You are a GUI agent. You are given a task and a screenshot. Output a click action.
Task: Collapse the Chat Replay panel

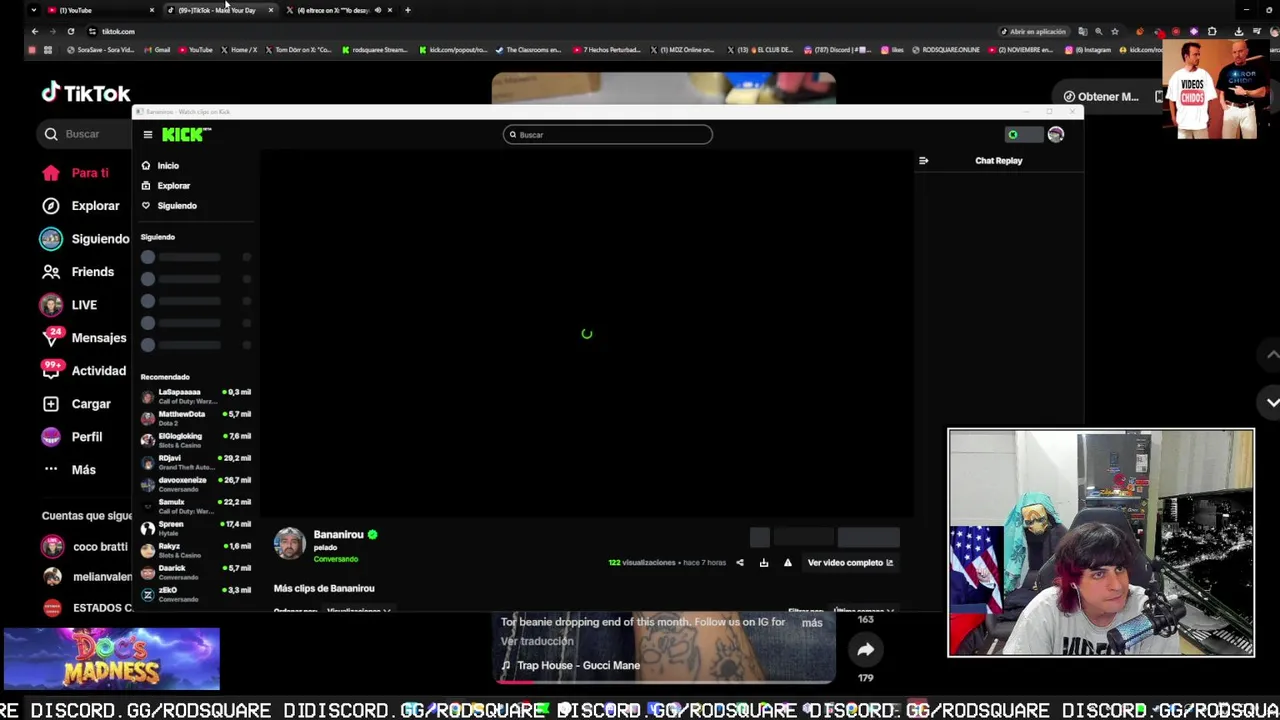(x=923, y=160)
